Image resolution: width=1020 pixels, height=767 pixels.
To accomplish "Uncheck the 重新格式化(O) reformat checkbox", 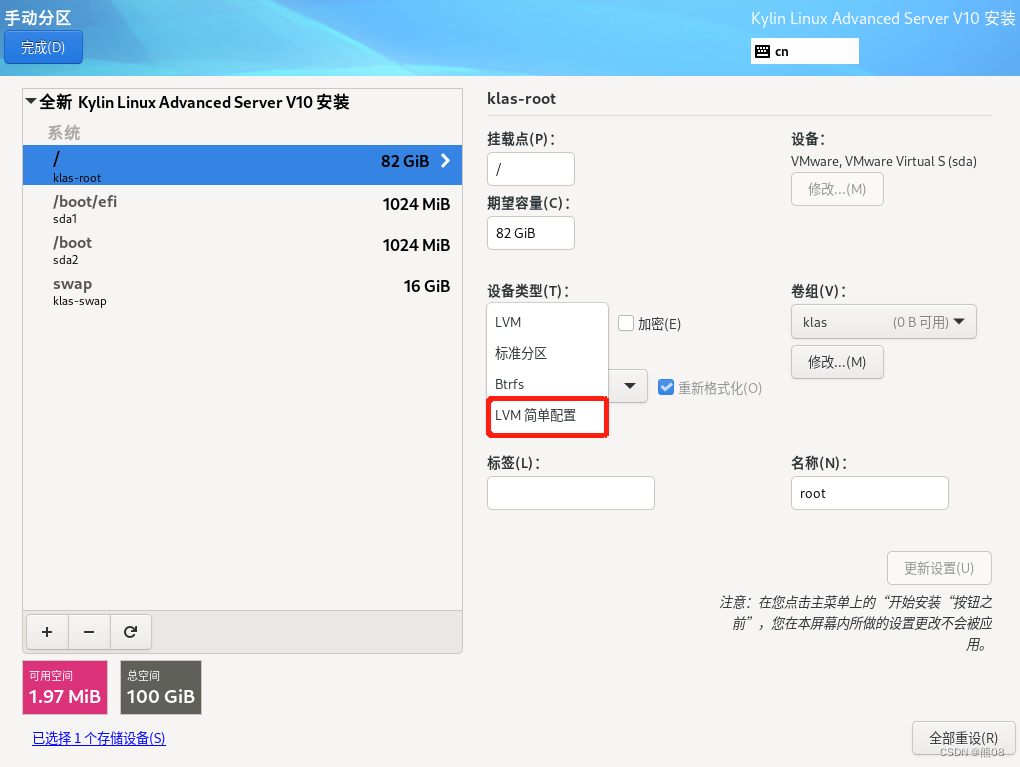I will click(666, 387).
